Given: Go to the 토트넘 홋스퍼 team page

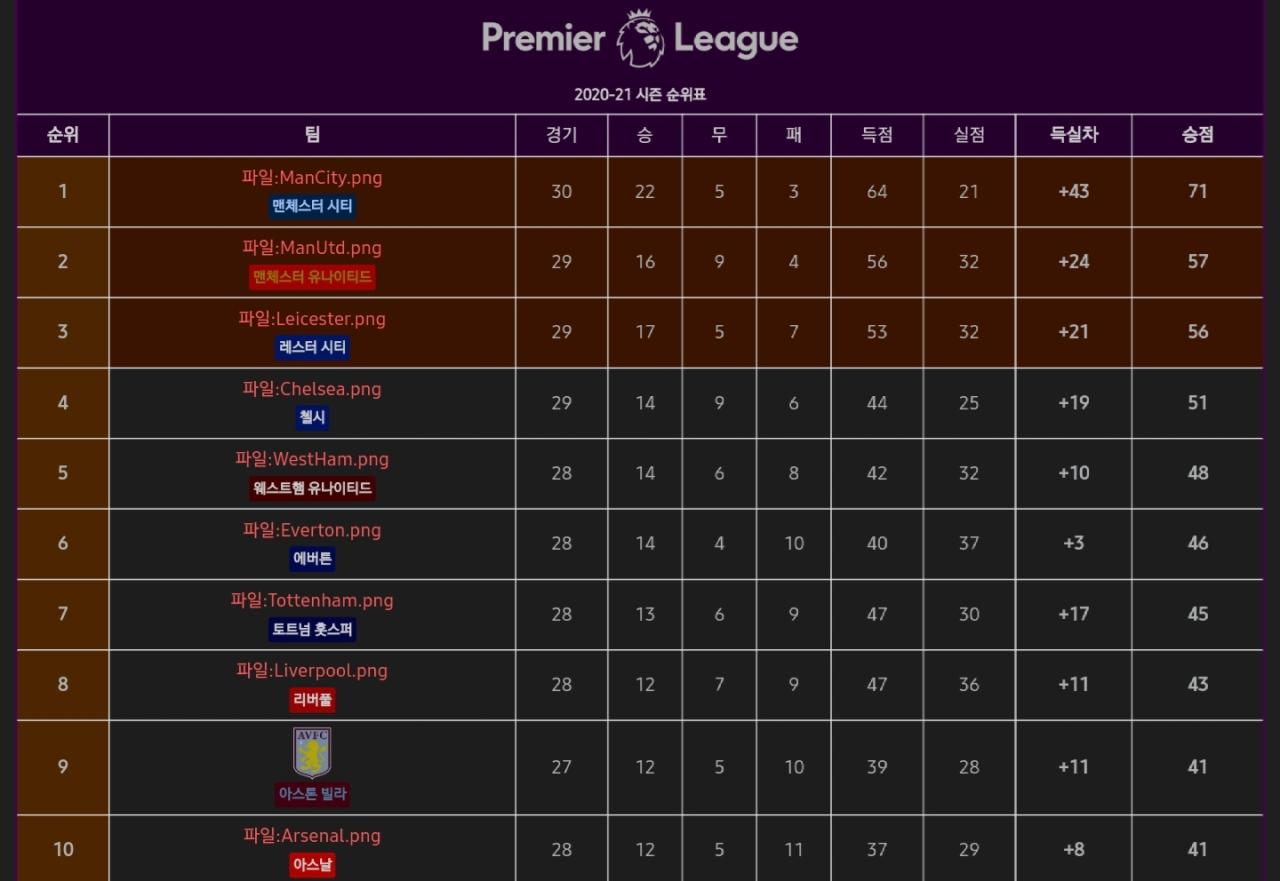Looking at the screenshot, I should click(312, 630).
